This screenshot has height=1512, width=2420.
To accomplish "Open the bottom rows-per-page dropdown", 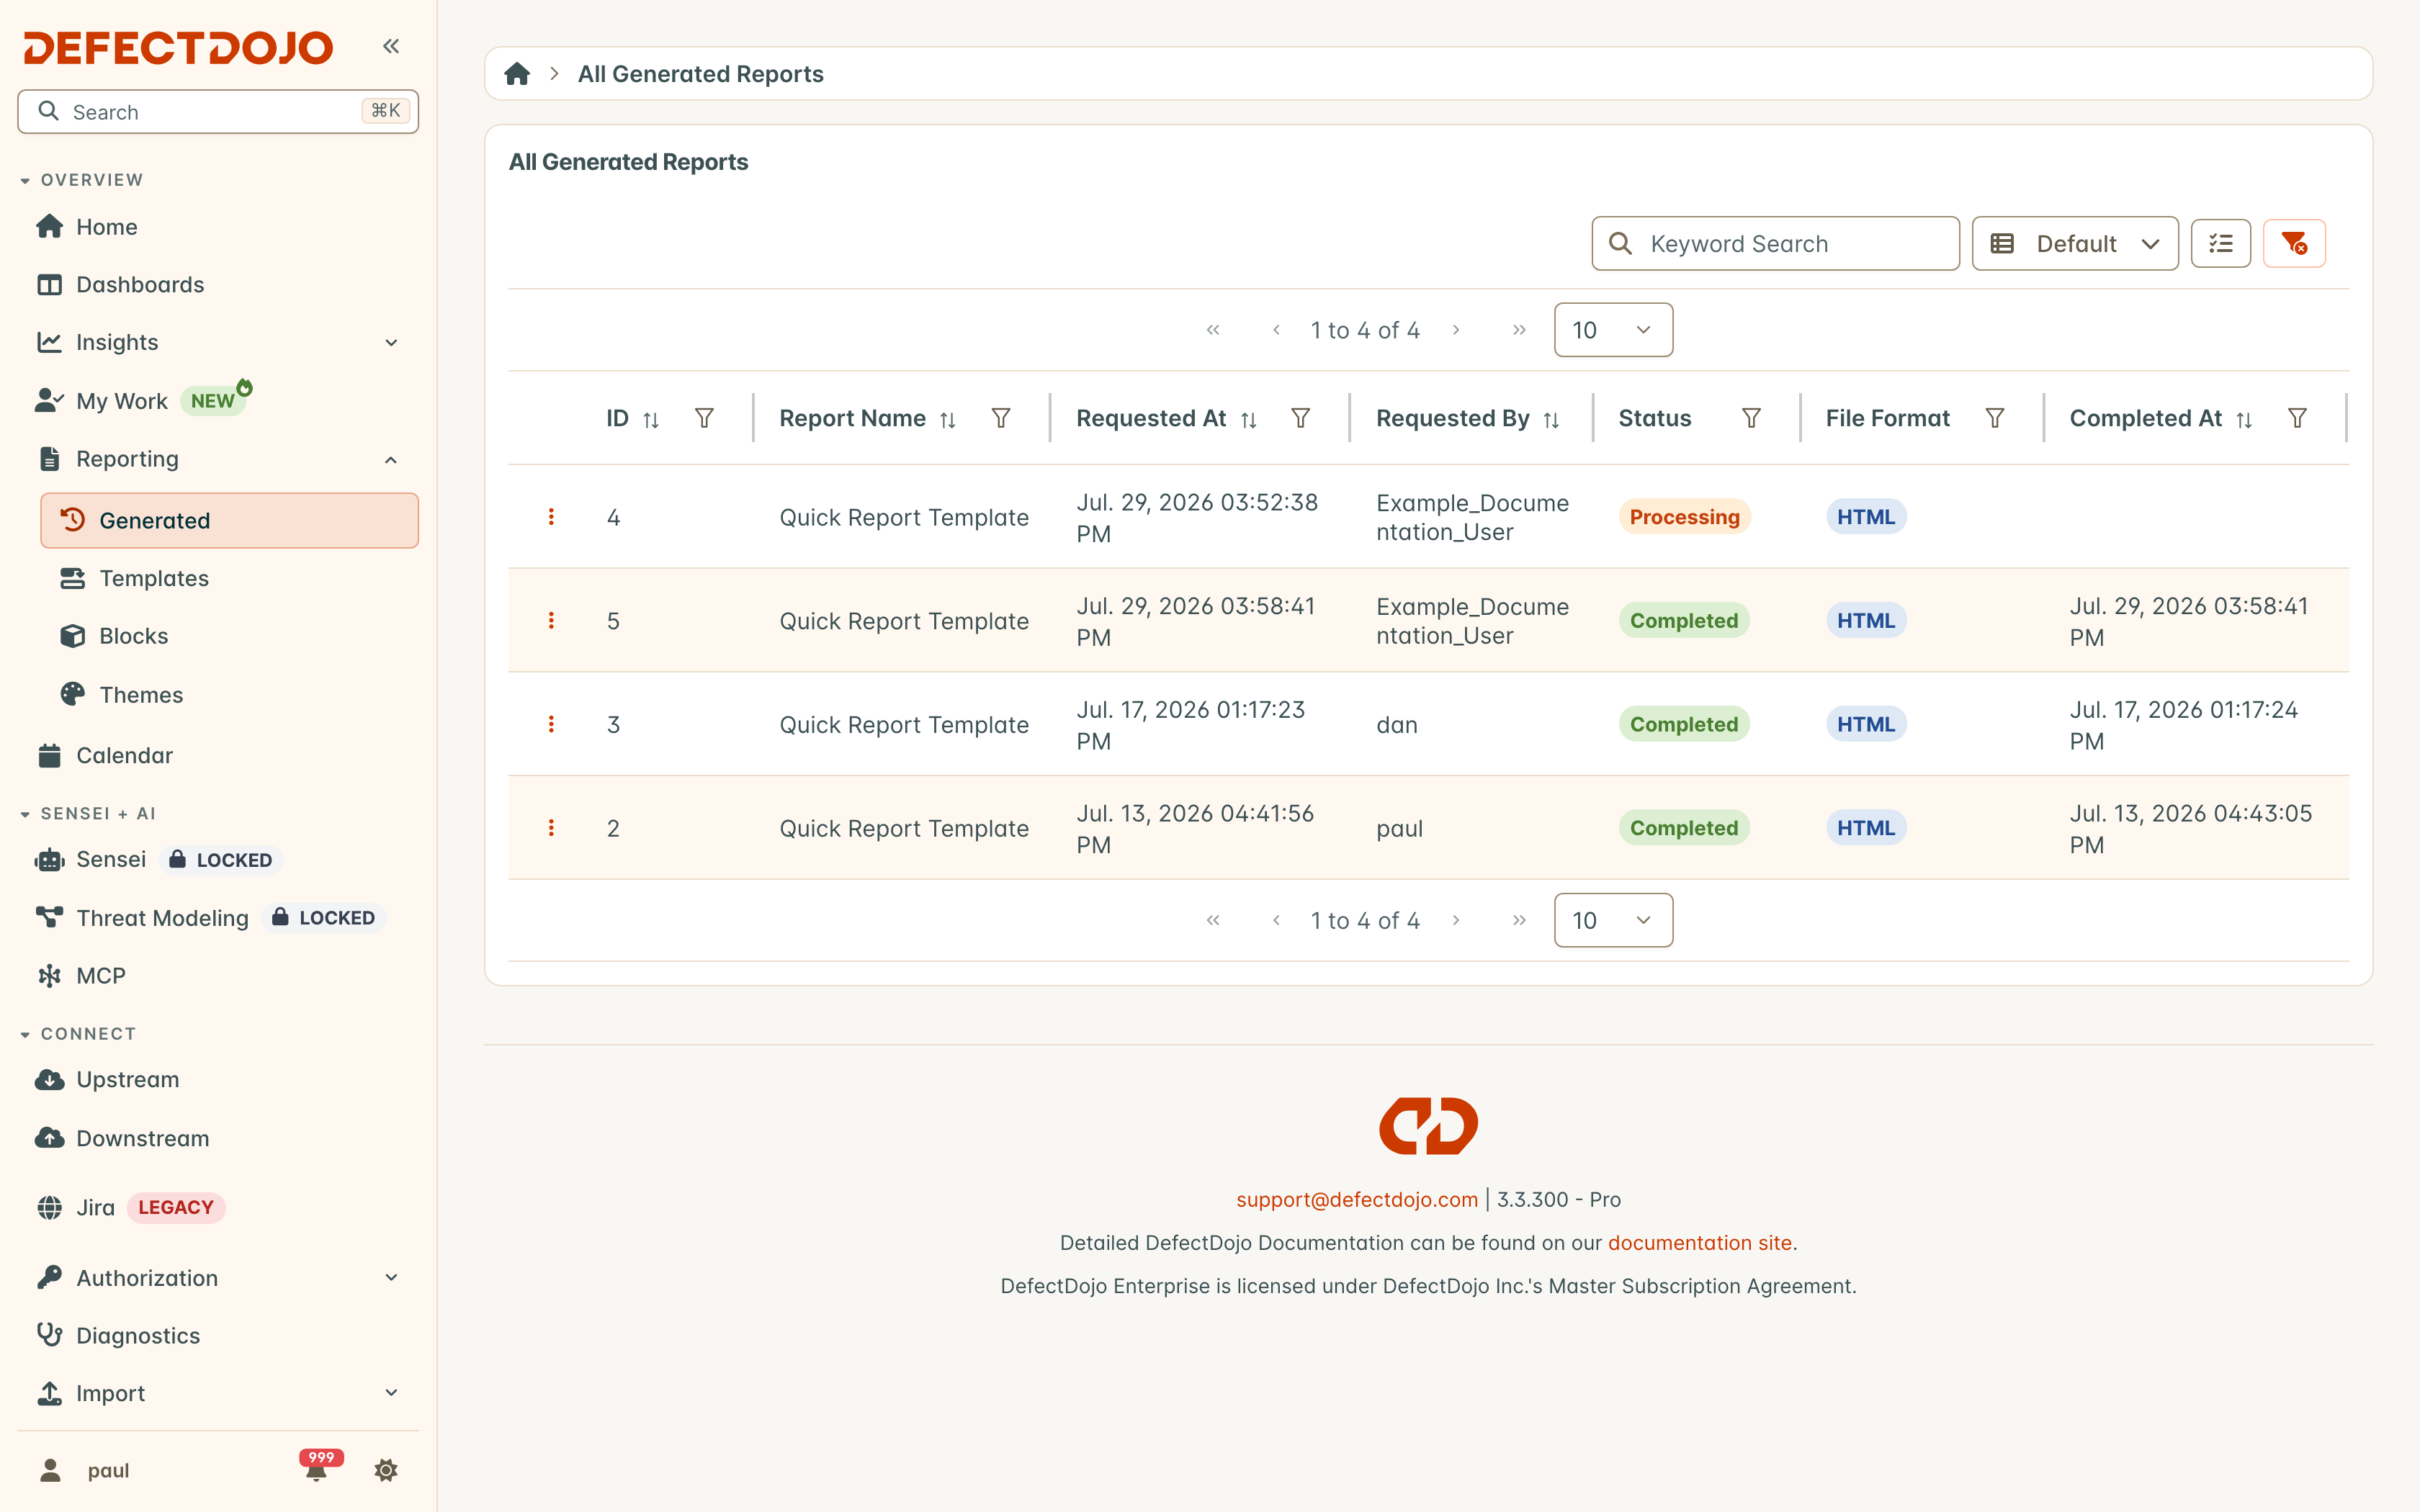I will (1613, 920).
